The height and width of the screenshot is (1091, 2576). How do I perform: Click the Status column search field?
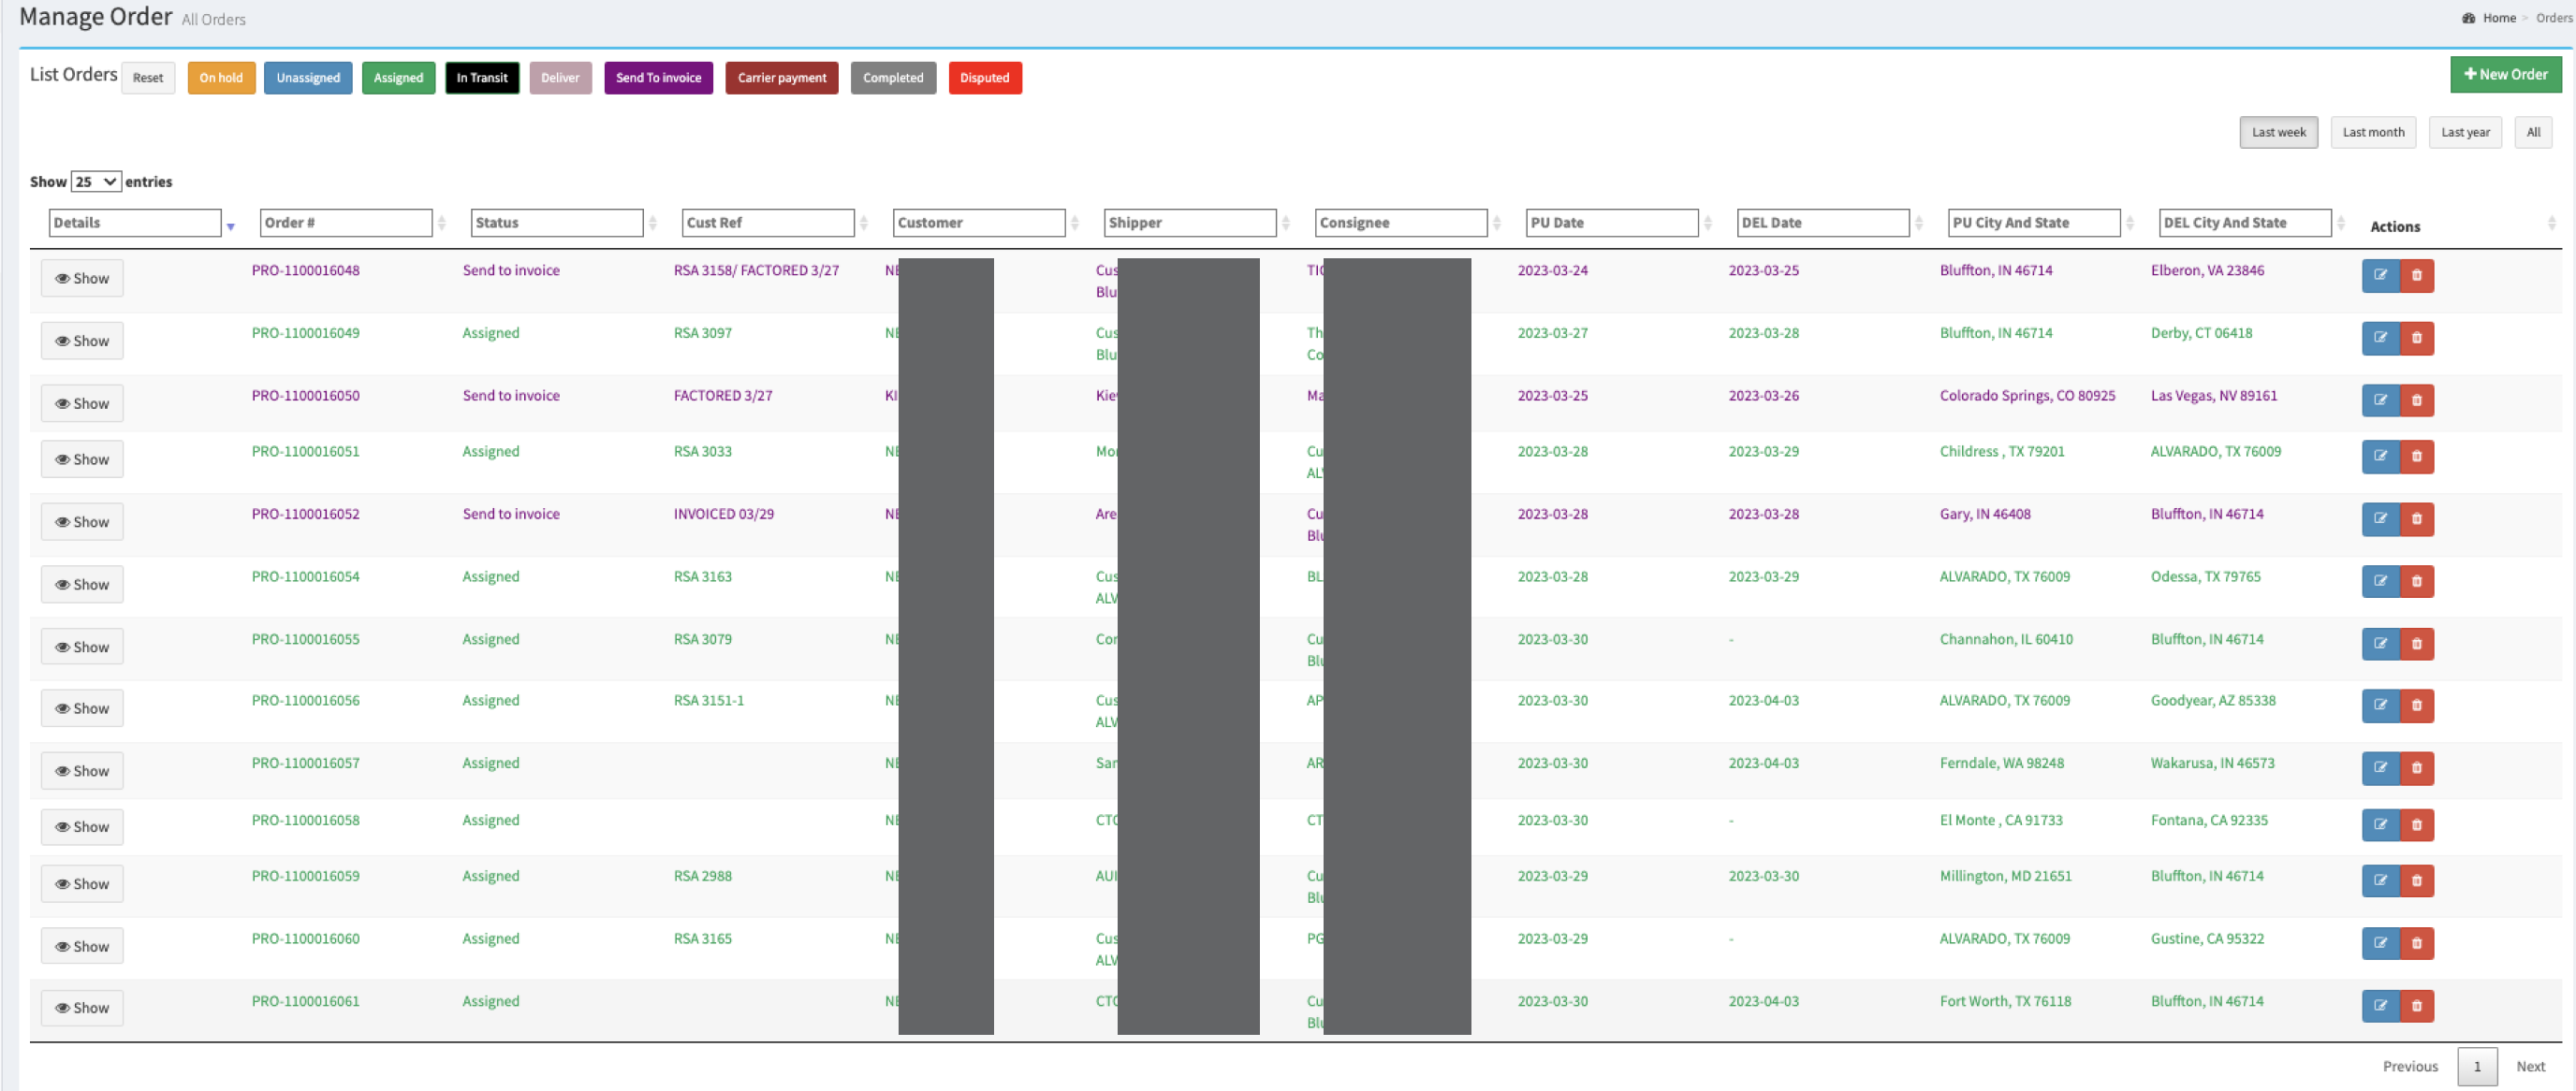[x=556, y=223]
